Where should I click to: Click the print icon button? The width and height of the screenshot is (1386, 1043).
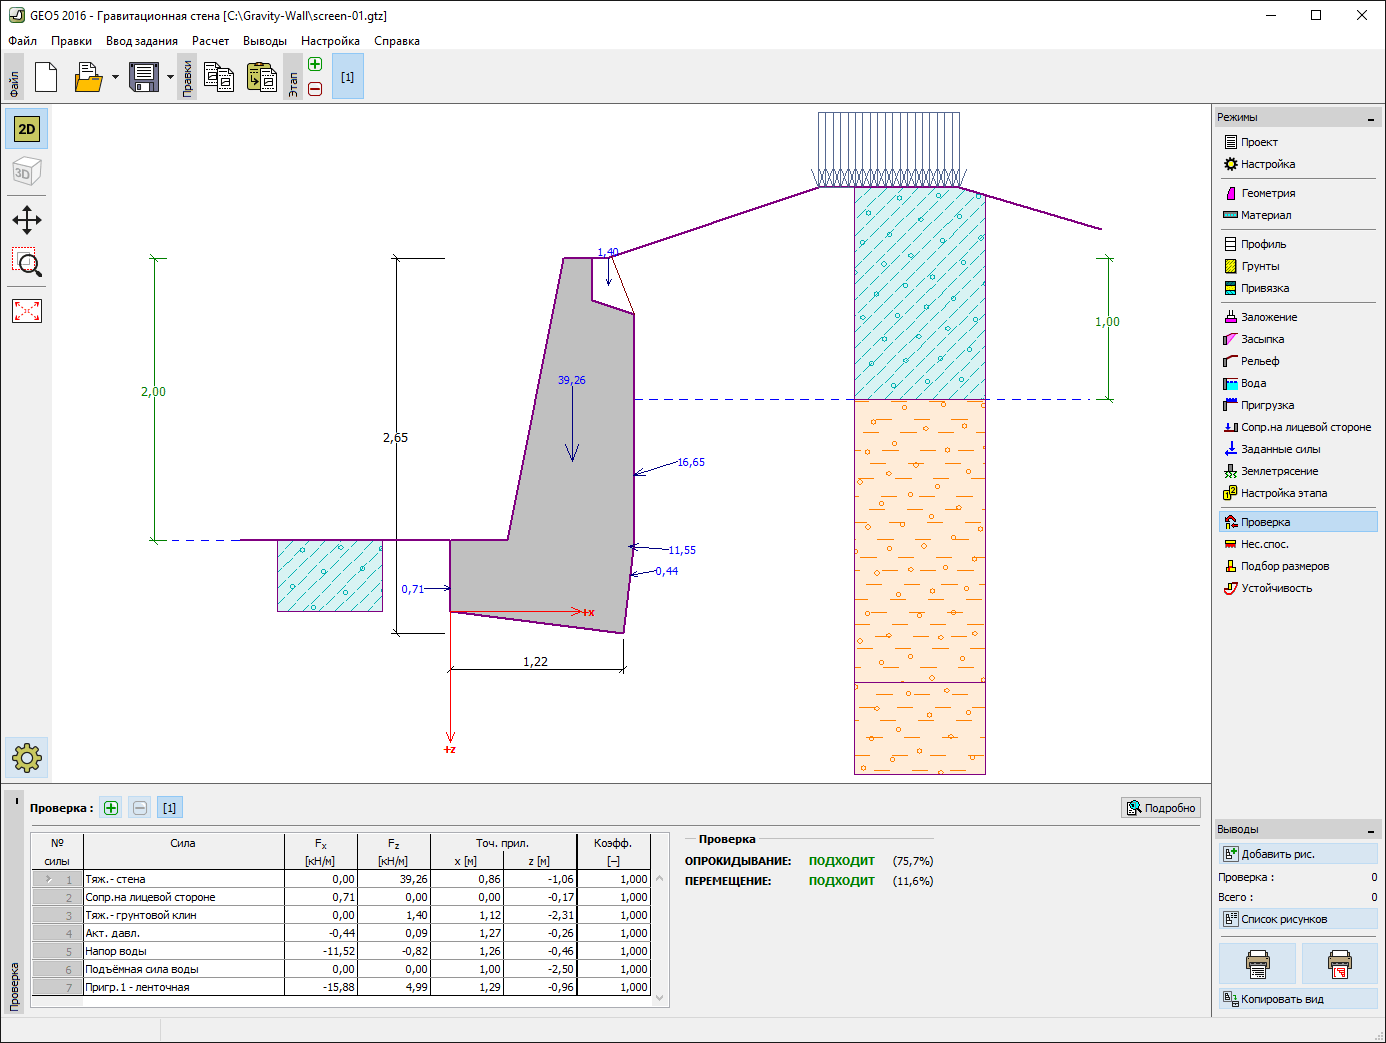pyautogui.click(x=1258, y=964)
